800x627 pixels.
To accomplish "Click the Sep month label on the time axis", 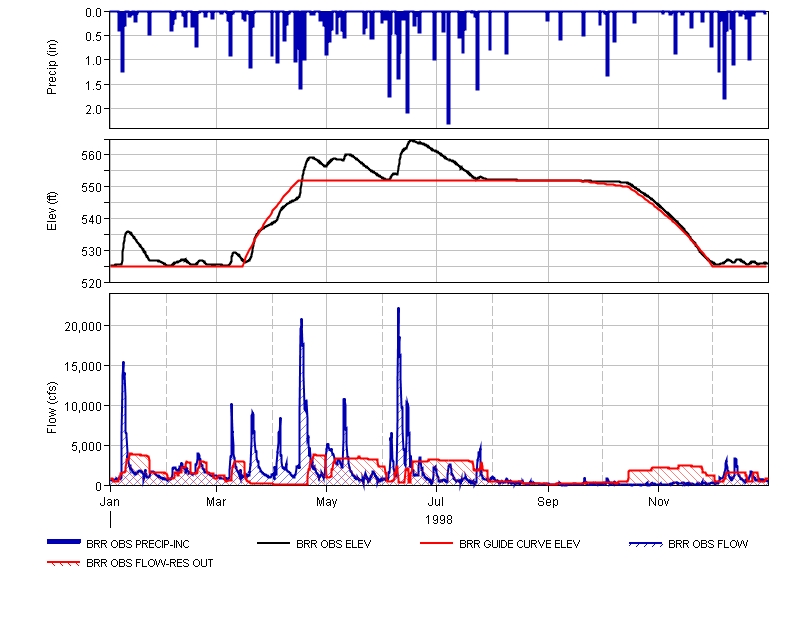I will (x=548, y=502).
